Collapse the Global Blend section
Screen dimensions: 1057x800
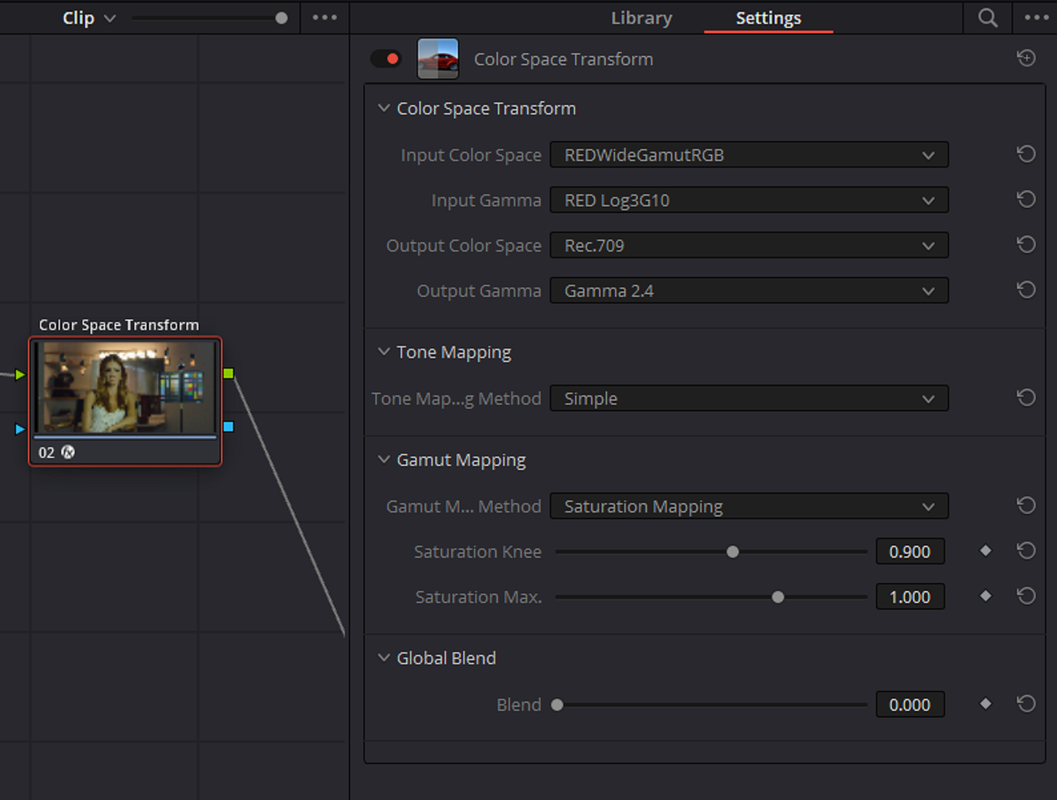(x=384, y=657)
